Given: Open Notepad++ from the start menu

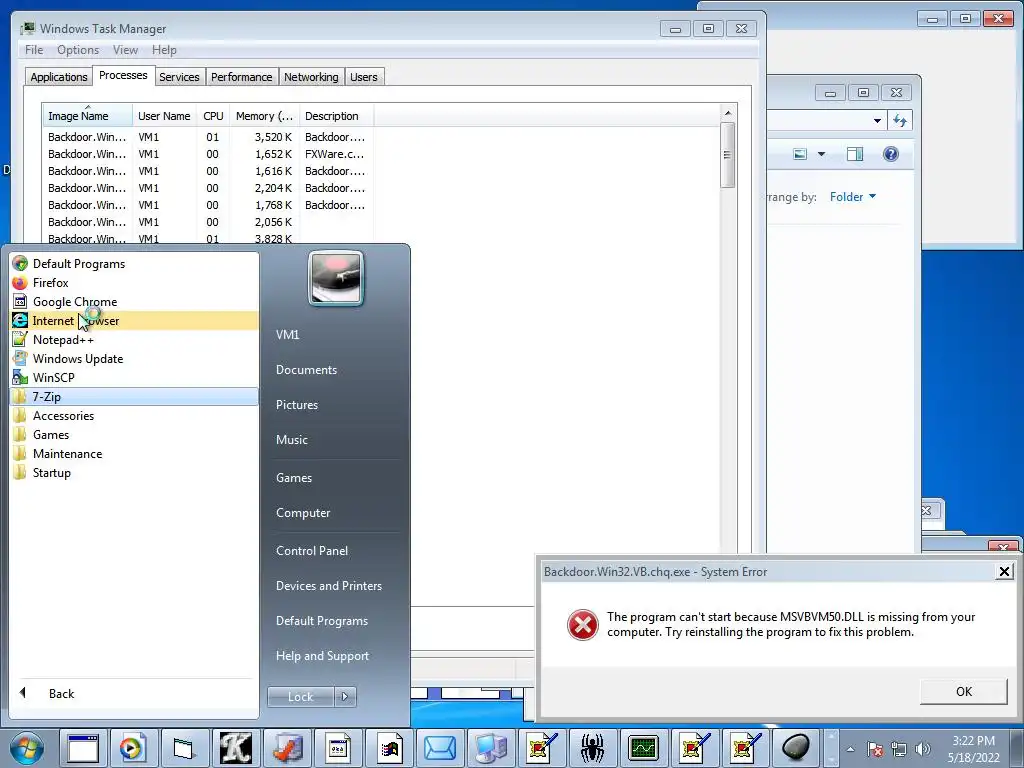Looking at the screenshot, I should [134, 340].
